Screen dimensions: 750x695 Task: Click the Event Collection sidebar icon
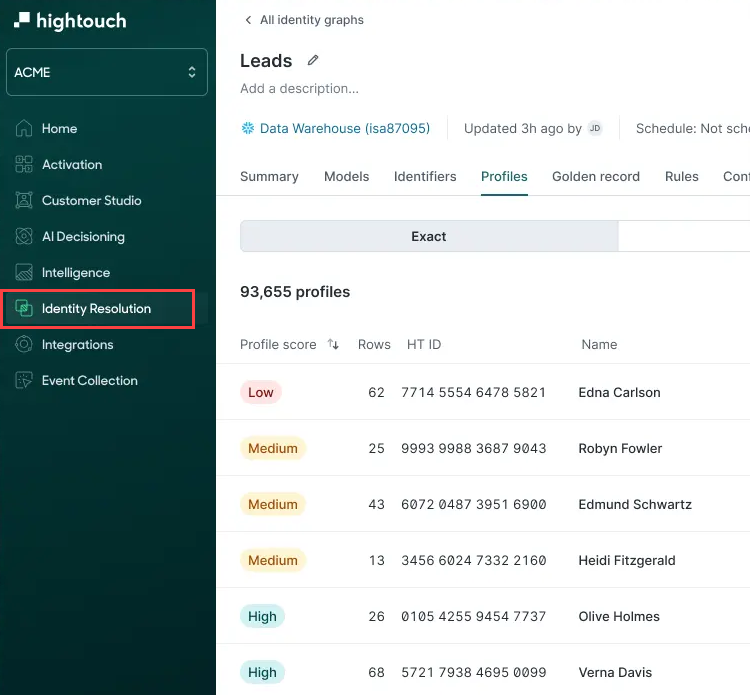coord(24,380)
